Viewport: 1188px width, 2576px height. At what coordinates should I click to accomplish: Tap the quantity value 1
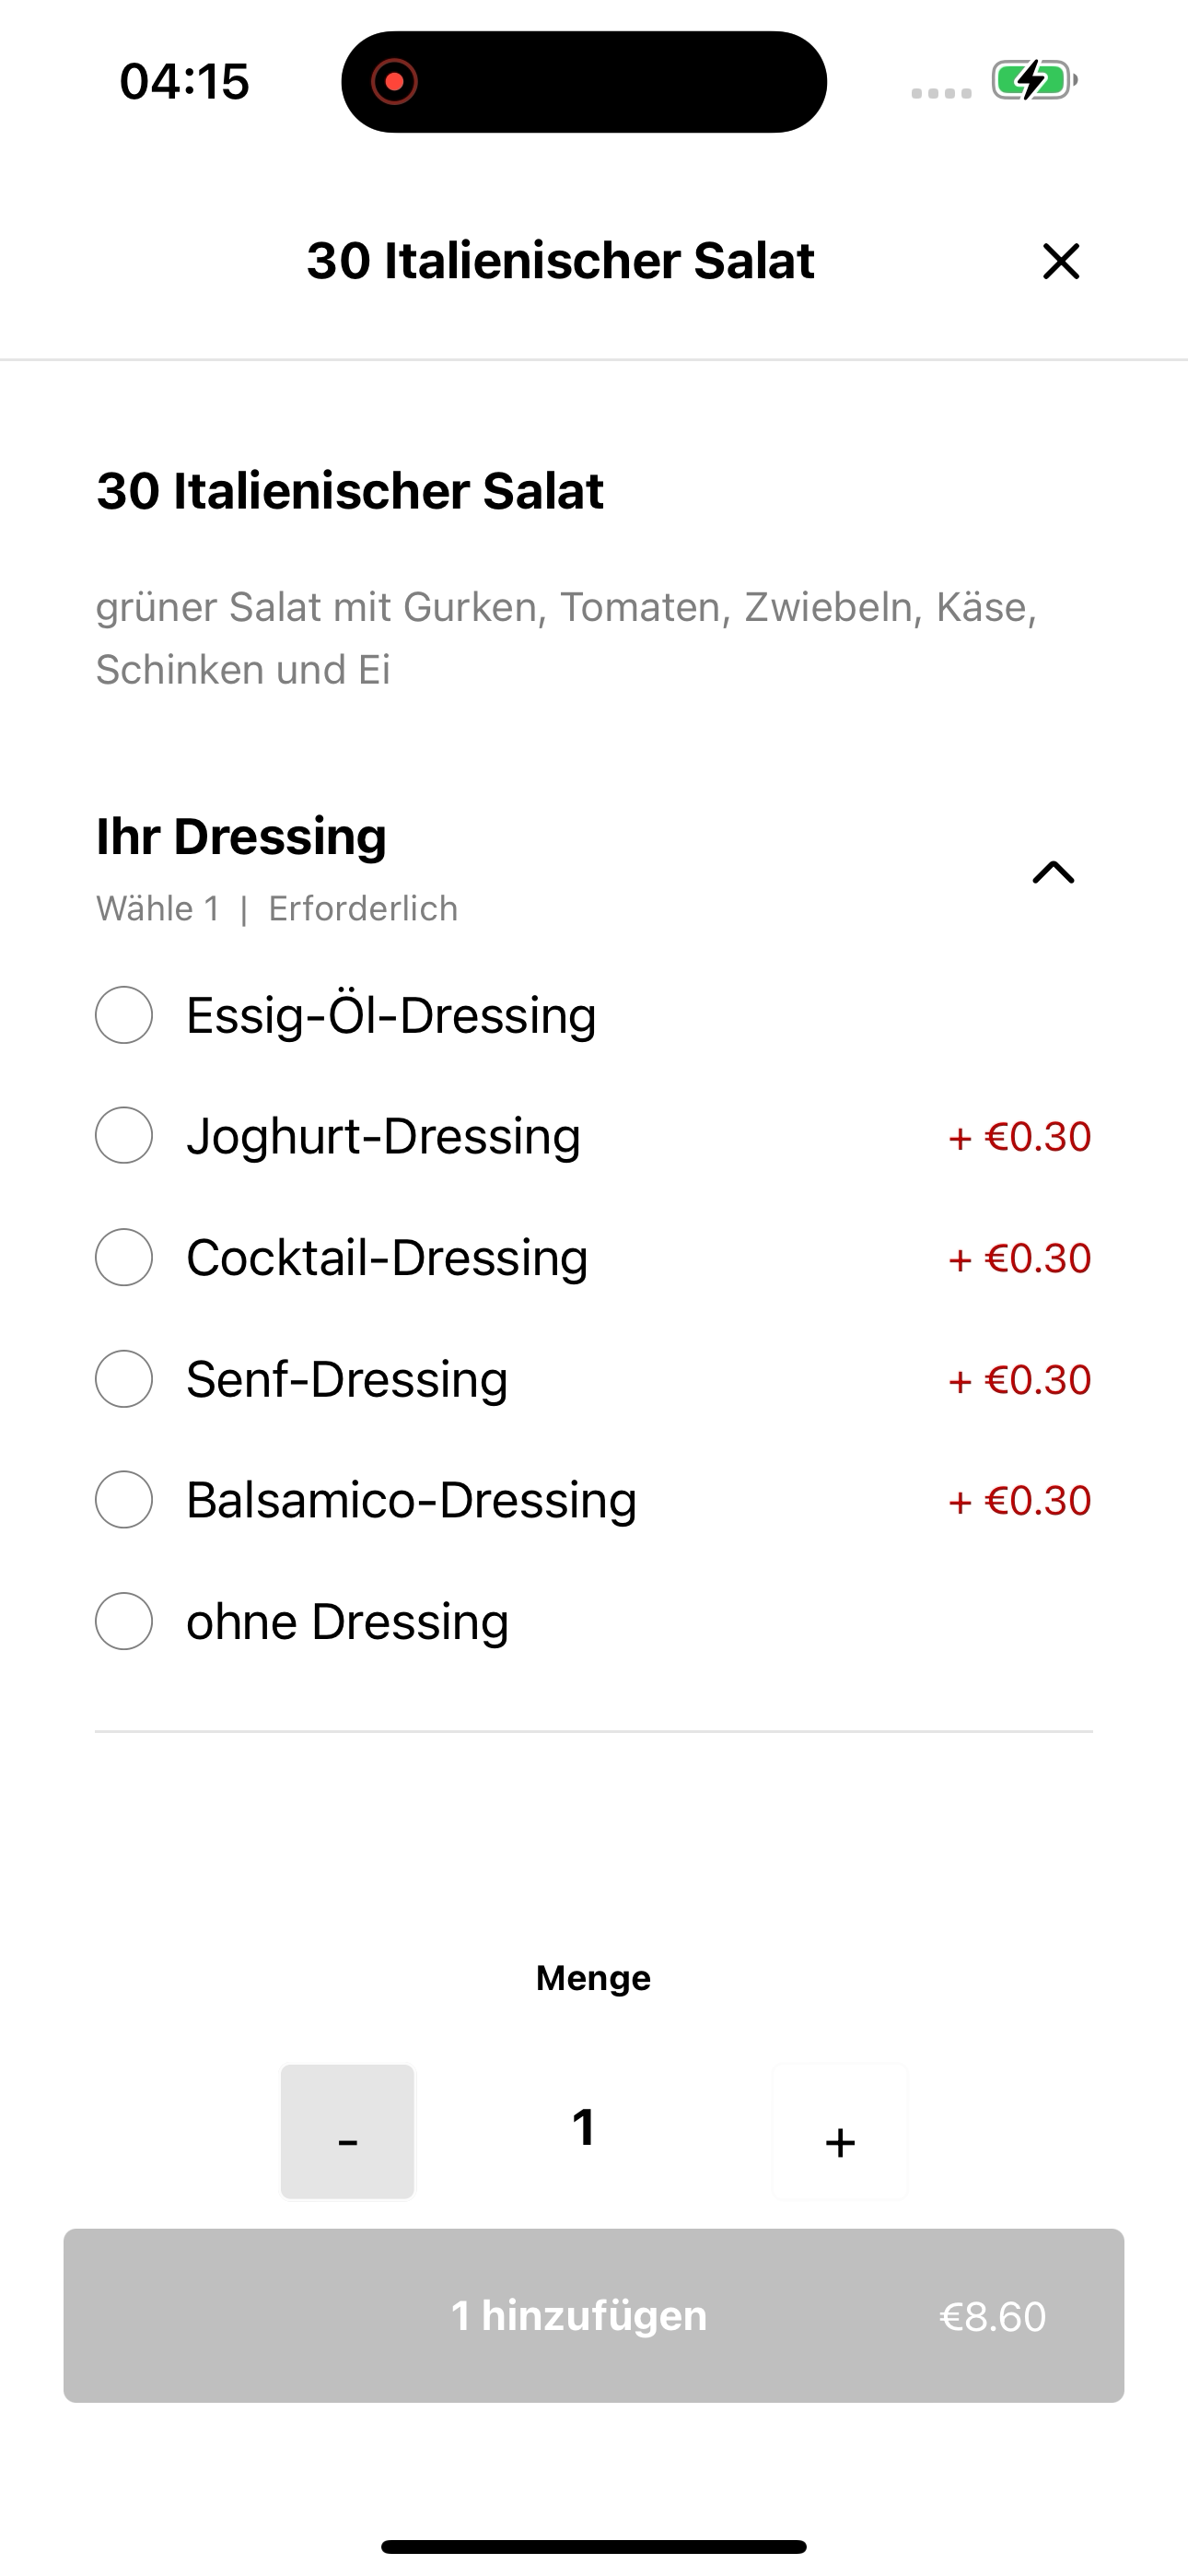click(584, 2127)
